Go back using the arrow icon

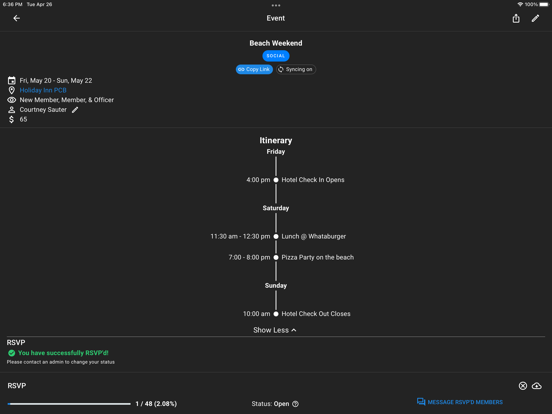point(17,18)
